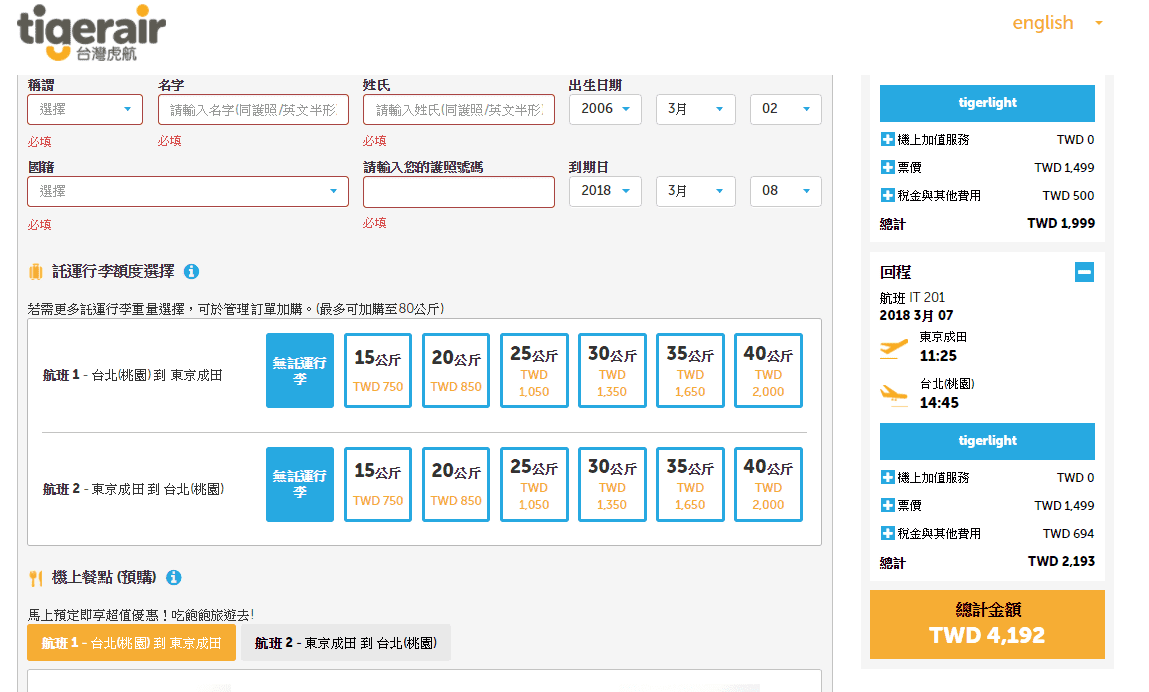Choose 35公斤 TWD 1,650 for 航班 2

click(690, 485)
